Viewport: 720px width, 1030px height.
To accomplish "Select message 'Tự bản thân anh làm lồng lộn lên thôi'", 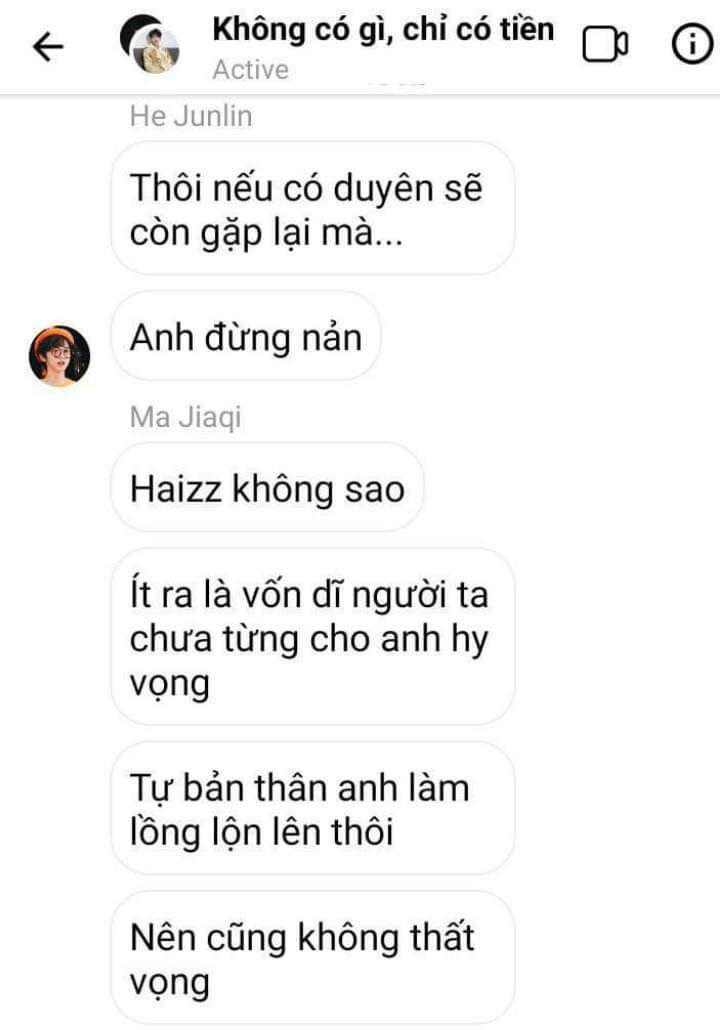I will pos(313,809).
